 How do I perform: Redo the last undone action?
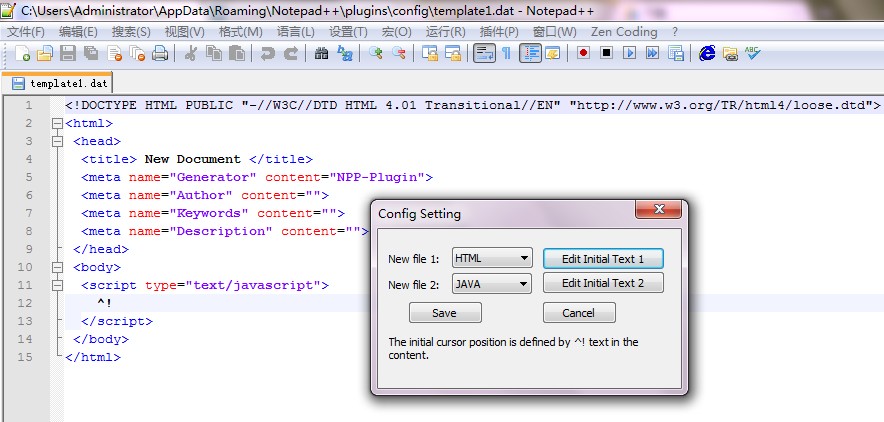291,54
